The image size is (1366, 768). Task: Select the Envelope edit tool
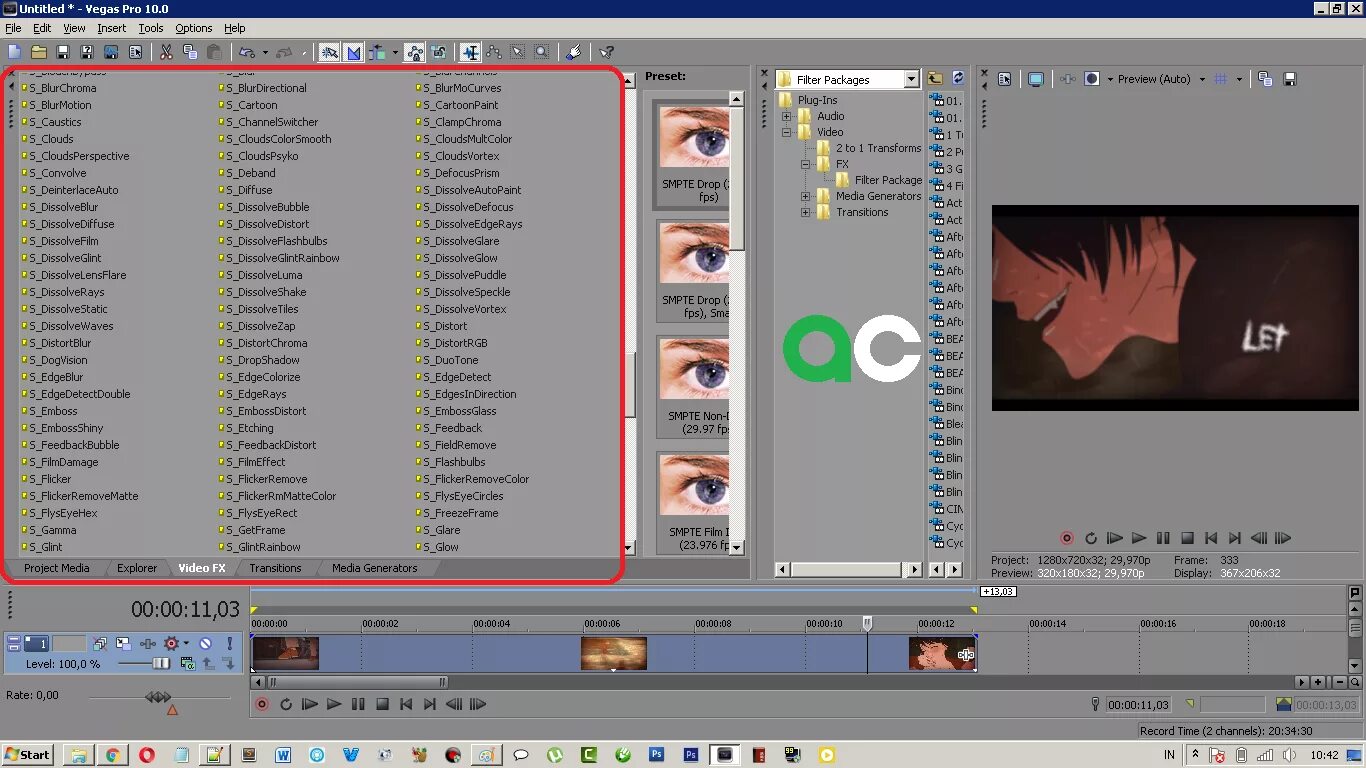pyautogui.click(x=494, y=52)
